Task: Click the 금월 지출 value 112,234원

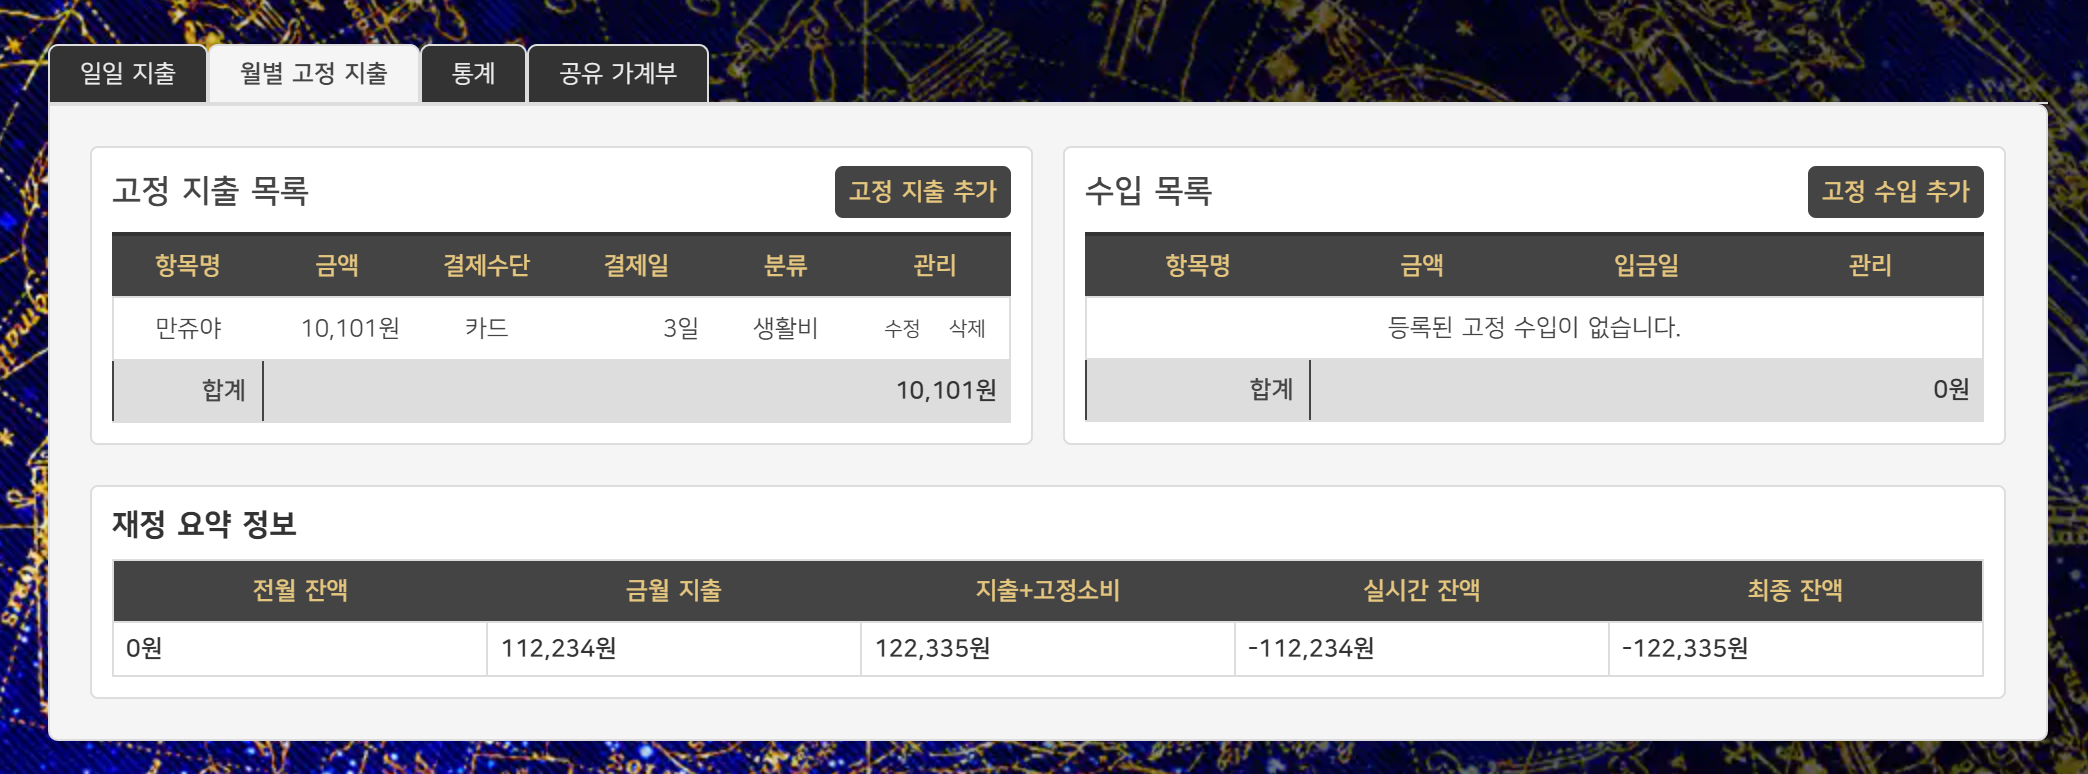Action: 558,649
